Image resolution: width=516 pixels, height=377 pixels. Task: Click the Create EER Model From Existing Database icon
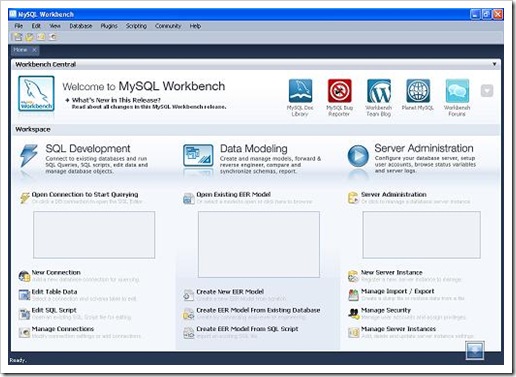[x=189, y=314]
